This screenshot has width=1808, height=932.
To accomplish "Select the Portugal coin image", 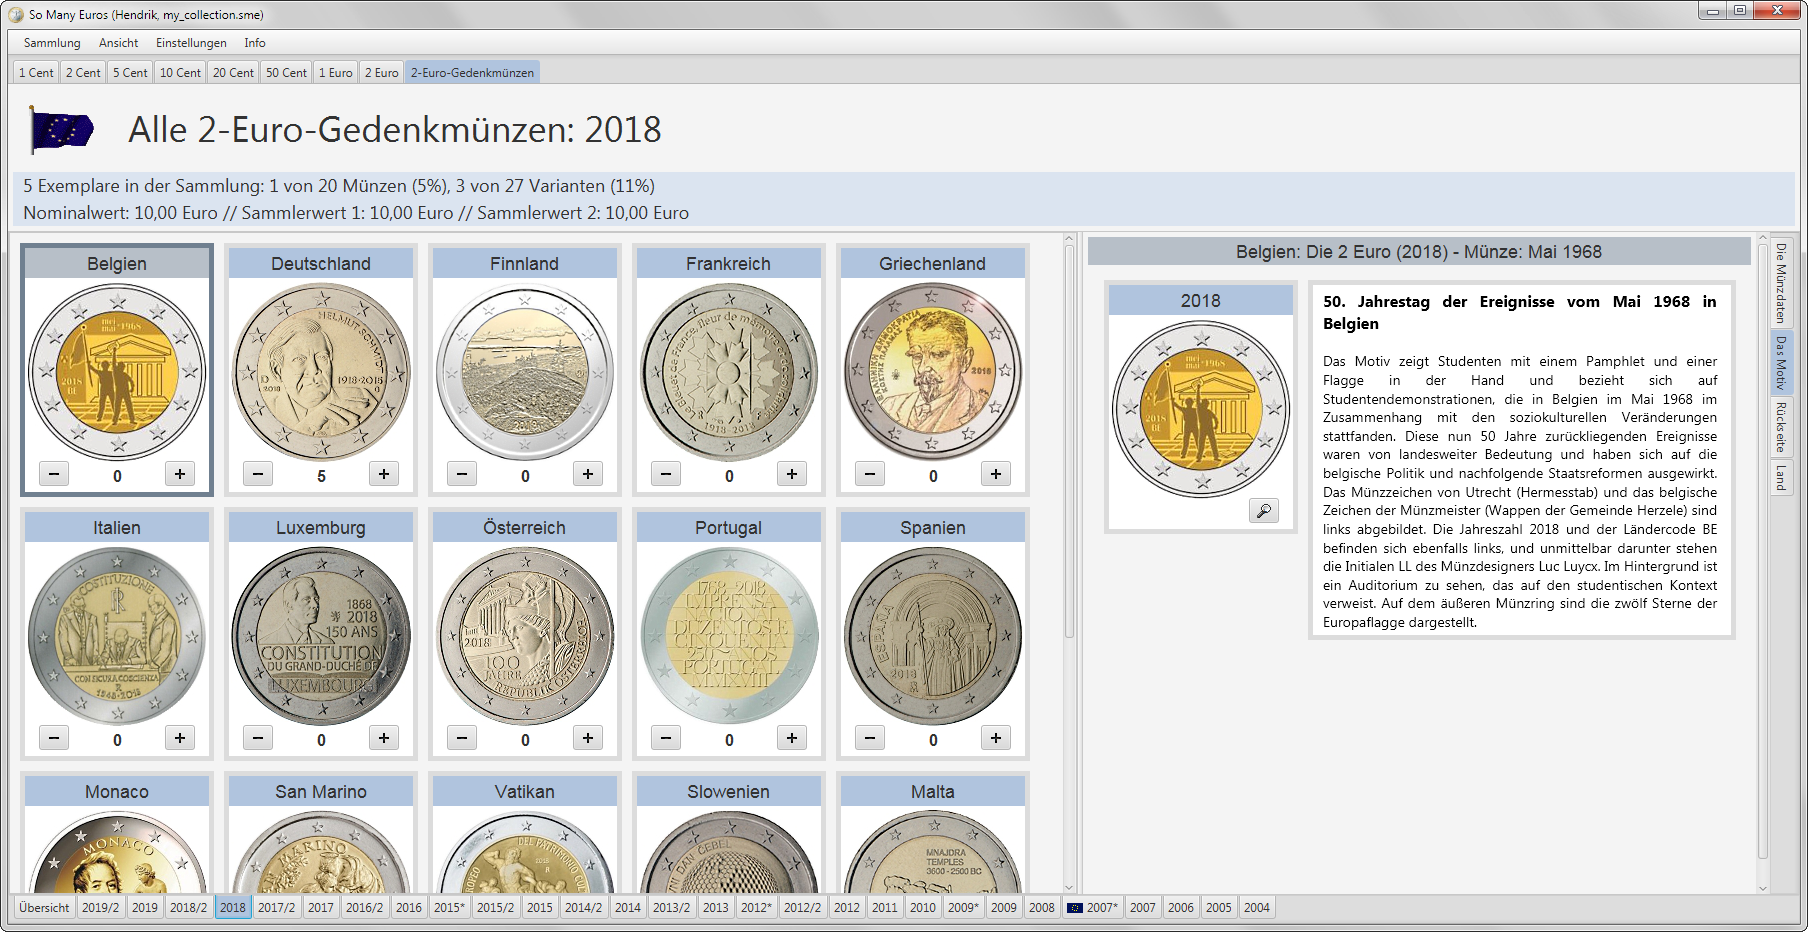I will point(729,636).
